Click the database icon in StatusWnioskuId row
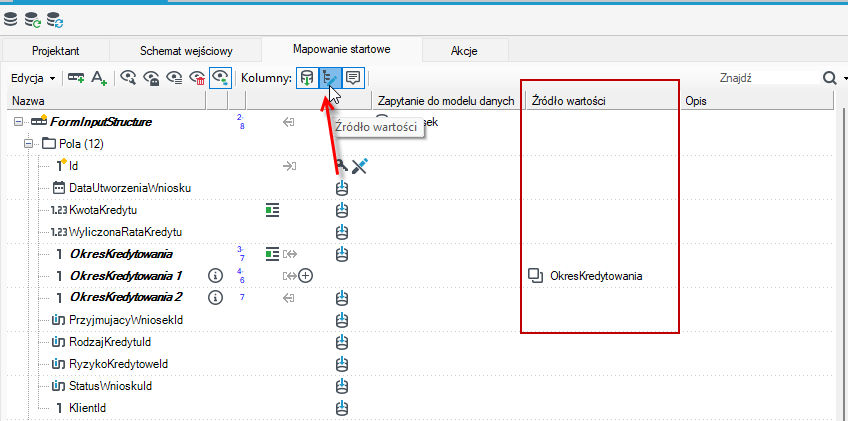The width and height of the screenshot is (848, 421). (341, 386)
